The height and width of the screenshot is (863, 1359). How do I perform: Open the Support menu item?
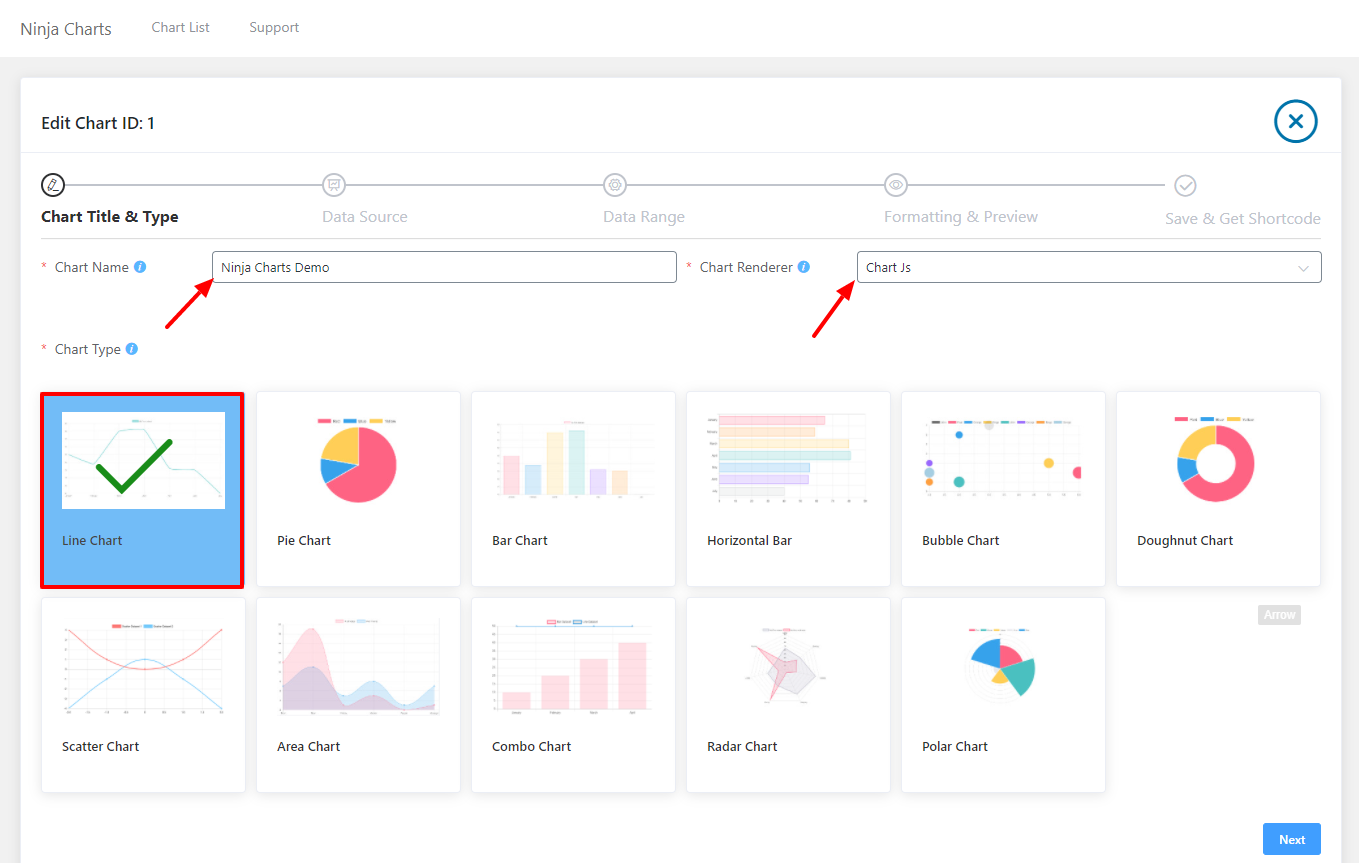point(273,27)
